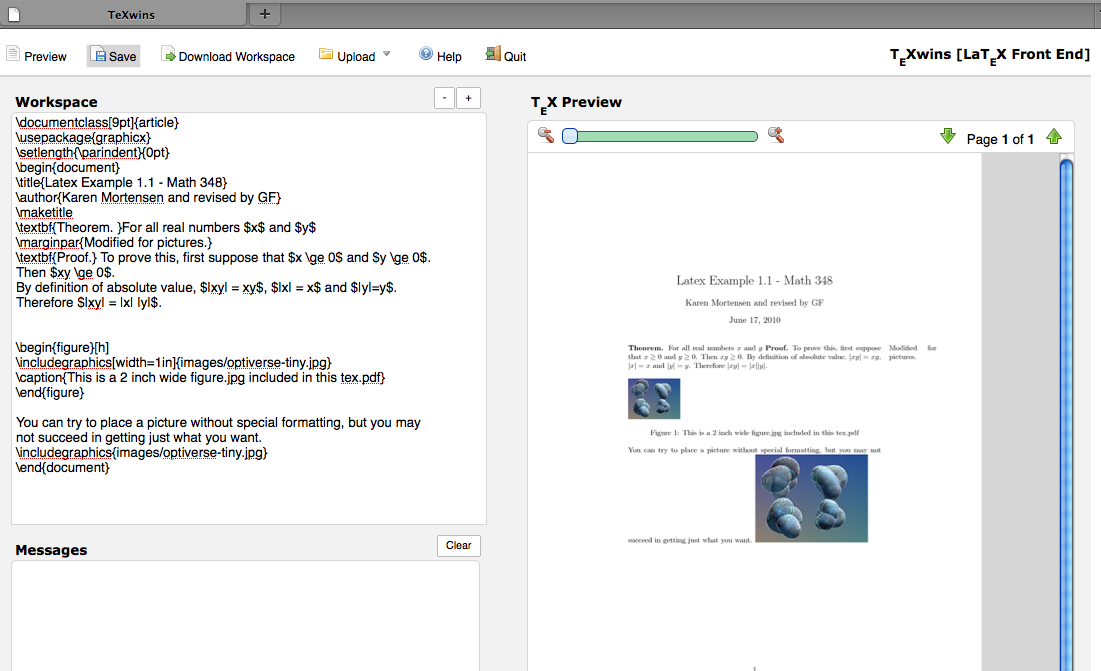Zoom in preview with magnifier plus icon
This screenshot has height=671, width=1101.
tap(775, 136)
